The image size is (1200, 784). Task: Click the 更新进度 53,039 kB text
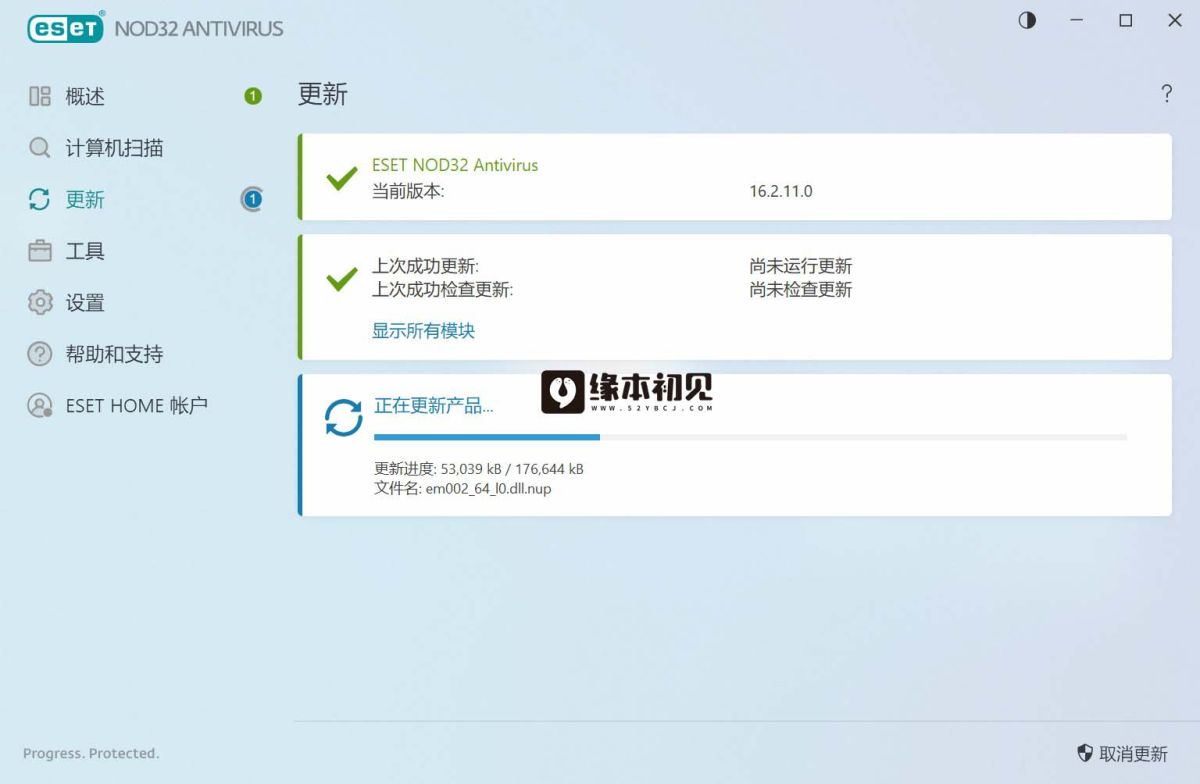pos(479,468)
